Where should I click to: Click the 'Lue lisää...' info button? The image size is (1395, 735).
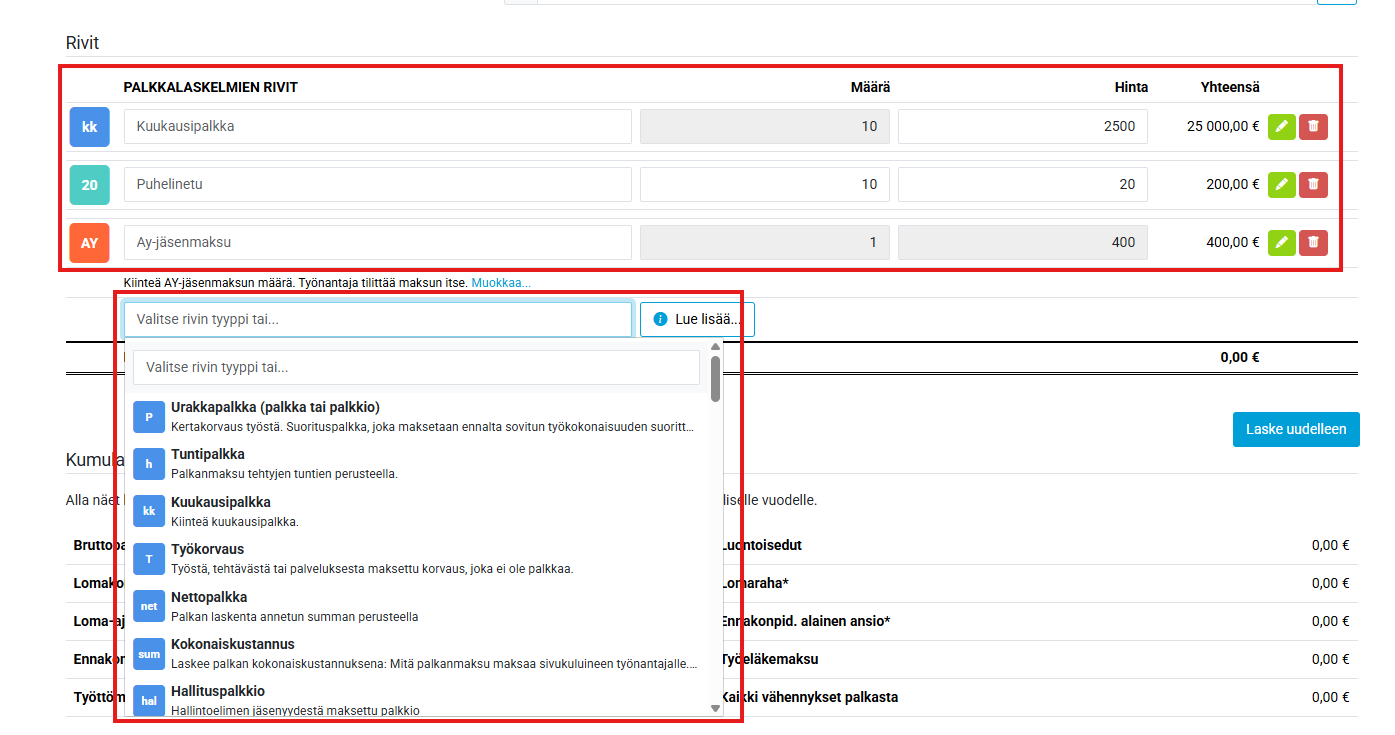click(x=697, y=319)
